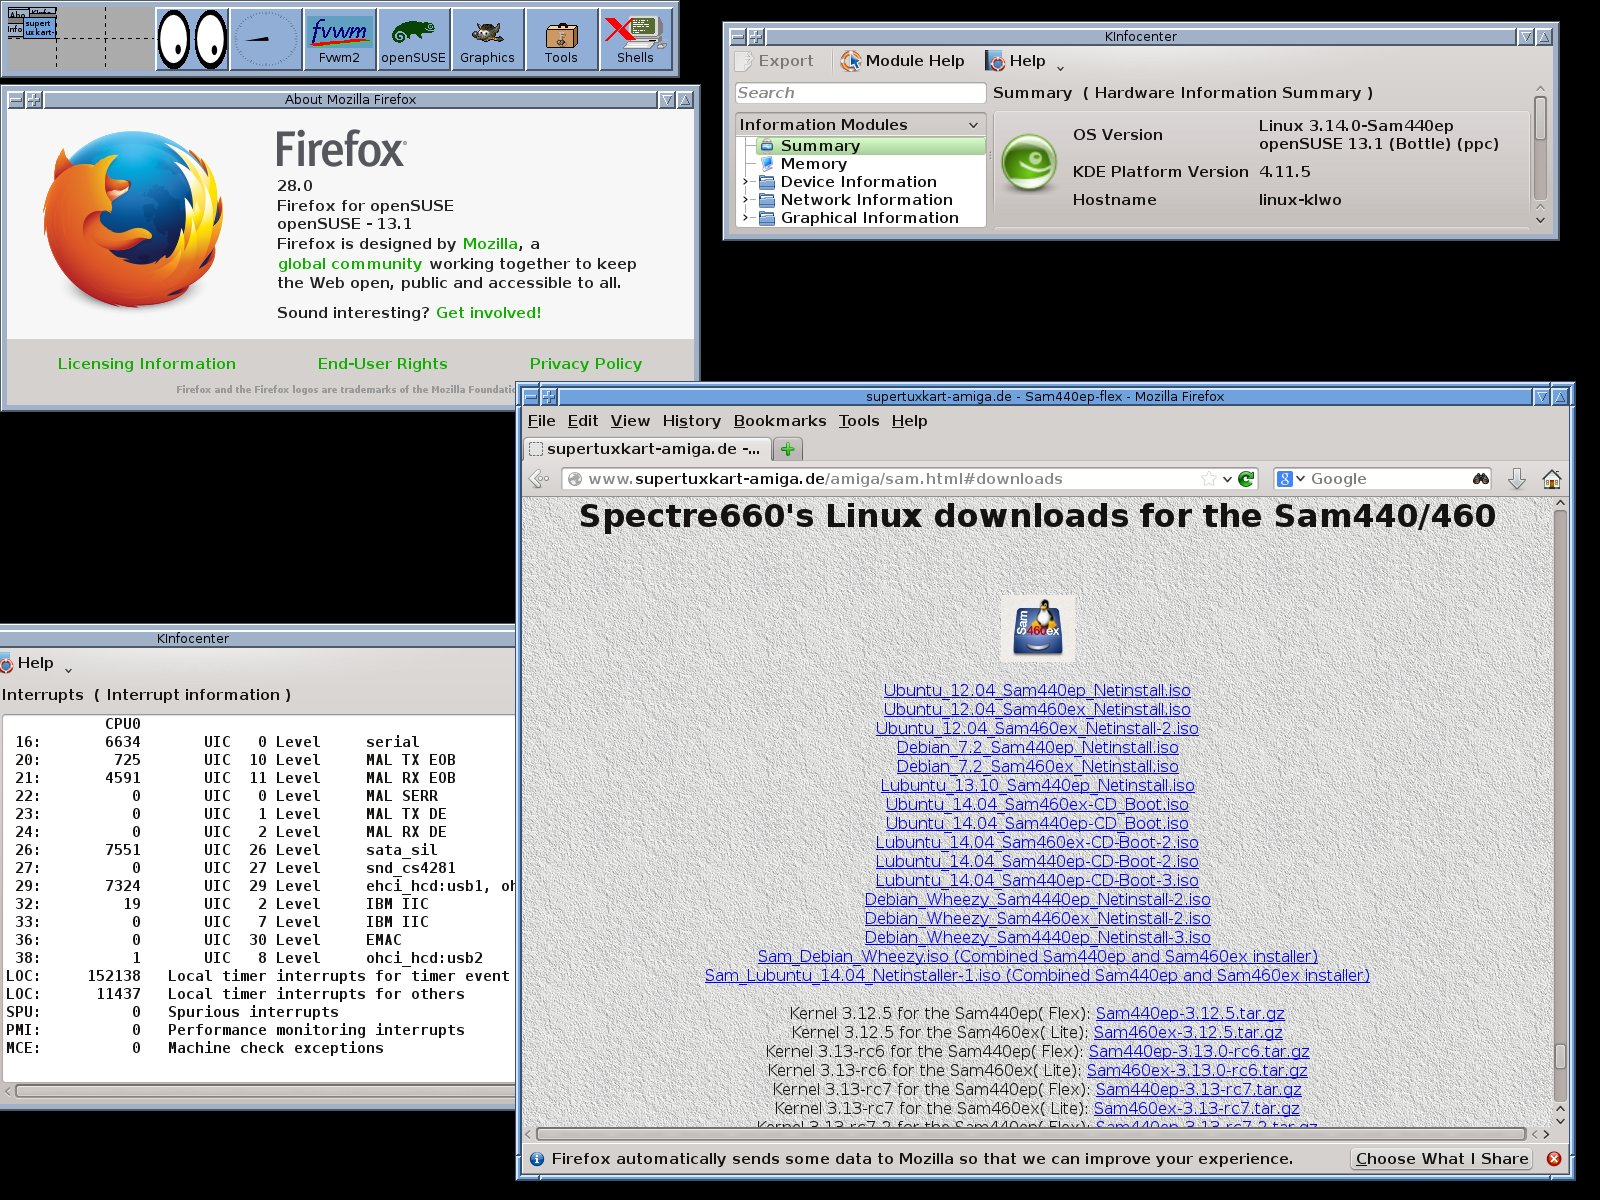Expand the Device Information tree node
Viewport: 1600px width, 1200px height.
click(x=745, y=182)
